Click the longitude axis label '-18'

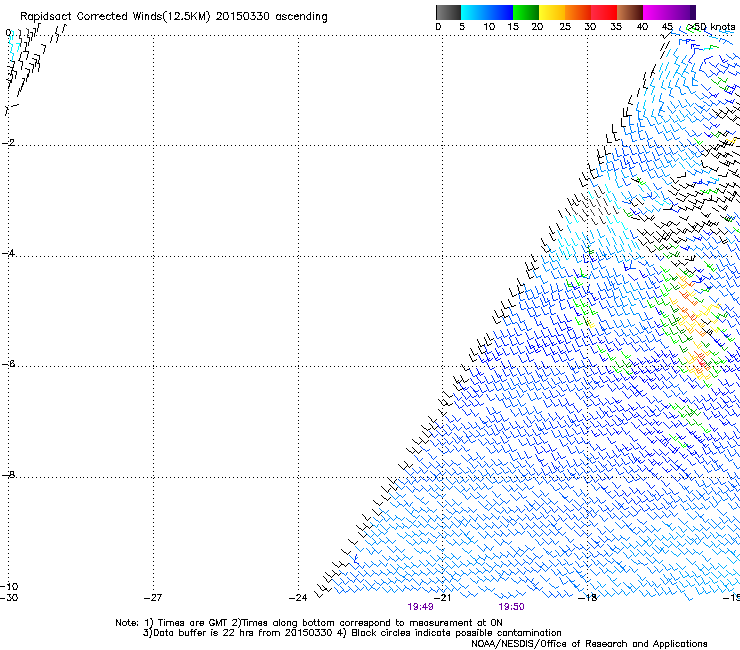pos(588,598)
